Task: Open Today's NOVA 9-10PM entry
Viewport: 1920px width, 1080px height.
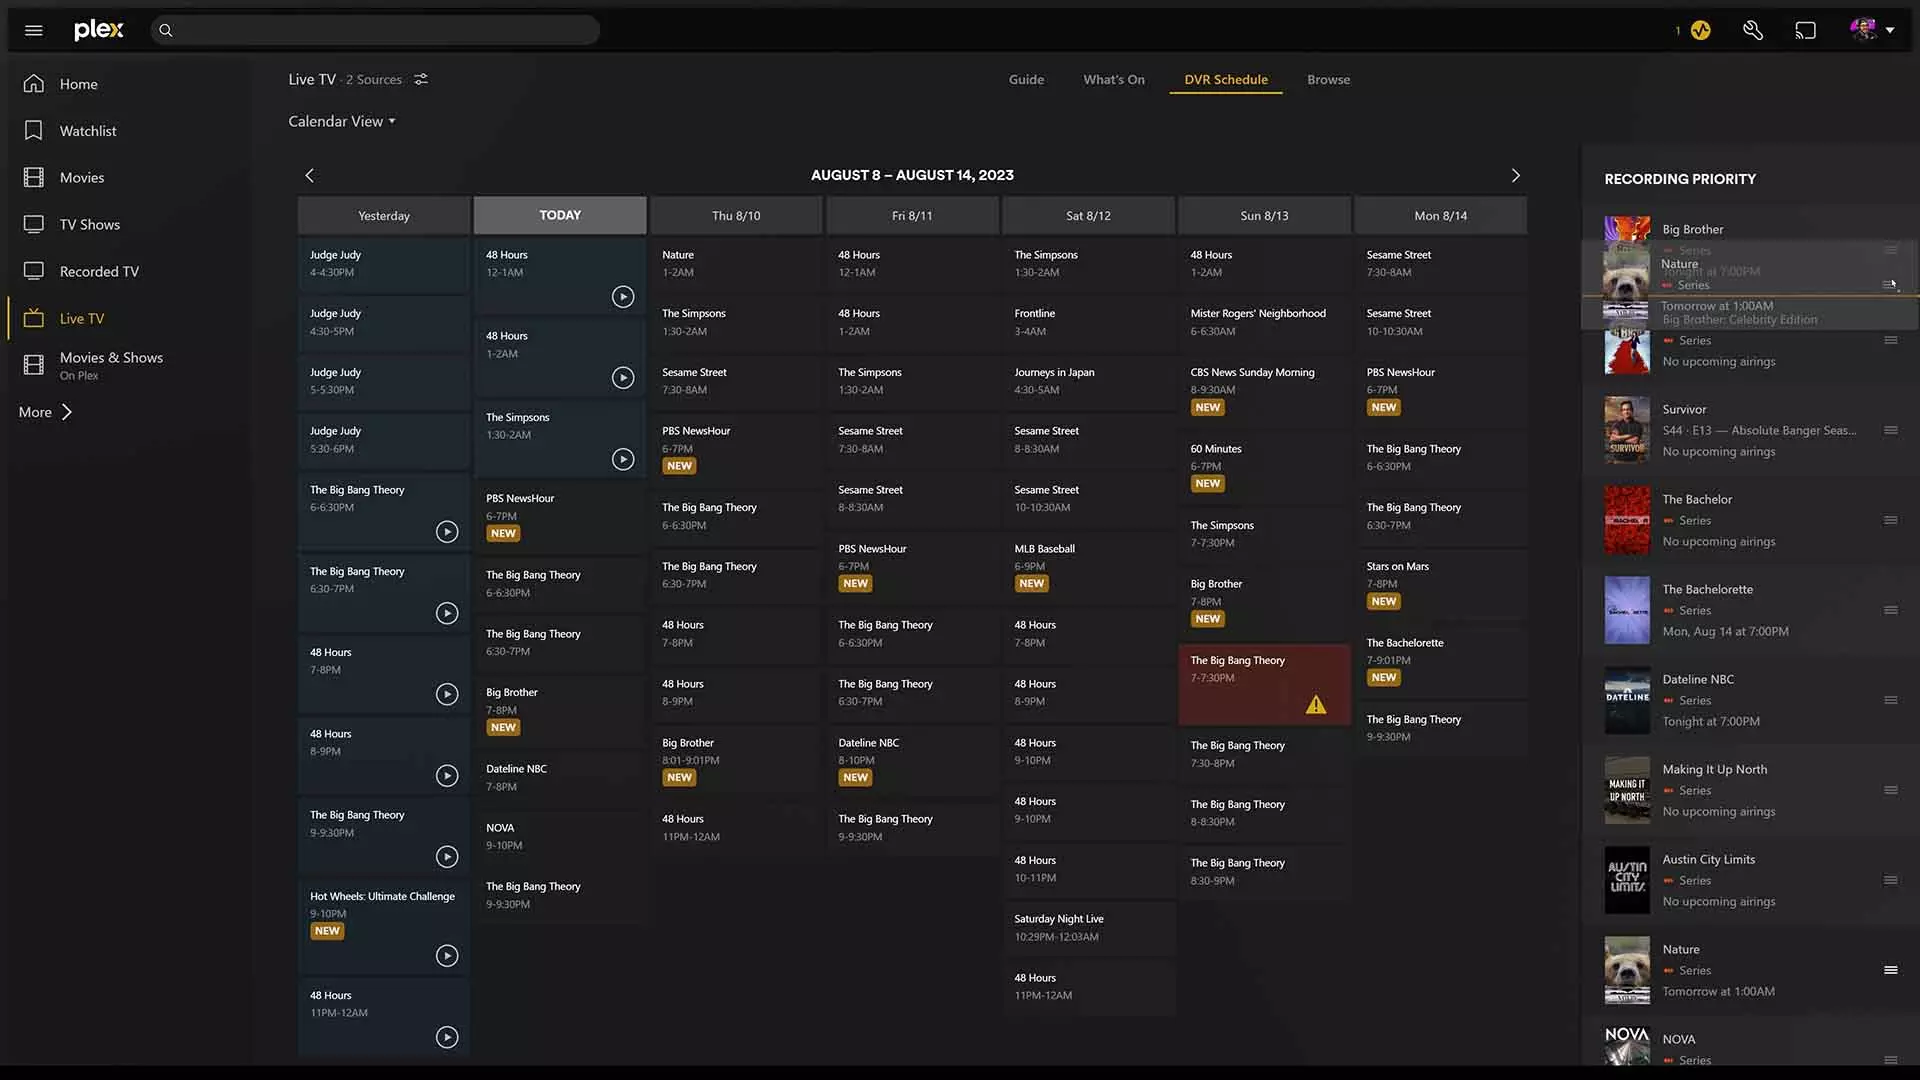Action: (560, 836)
